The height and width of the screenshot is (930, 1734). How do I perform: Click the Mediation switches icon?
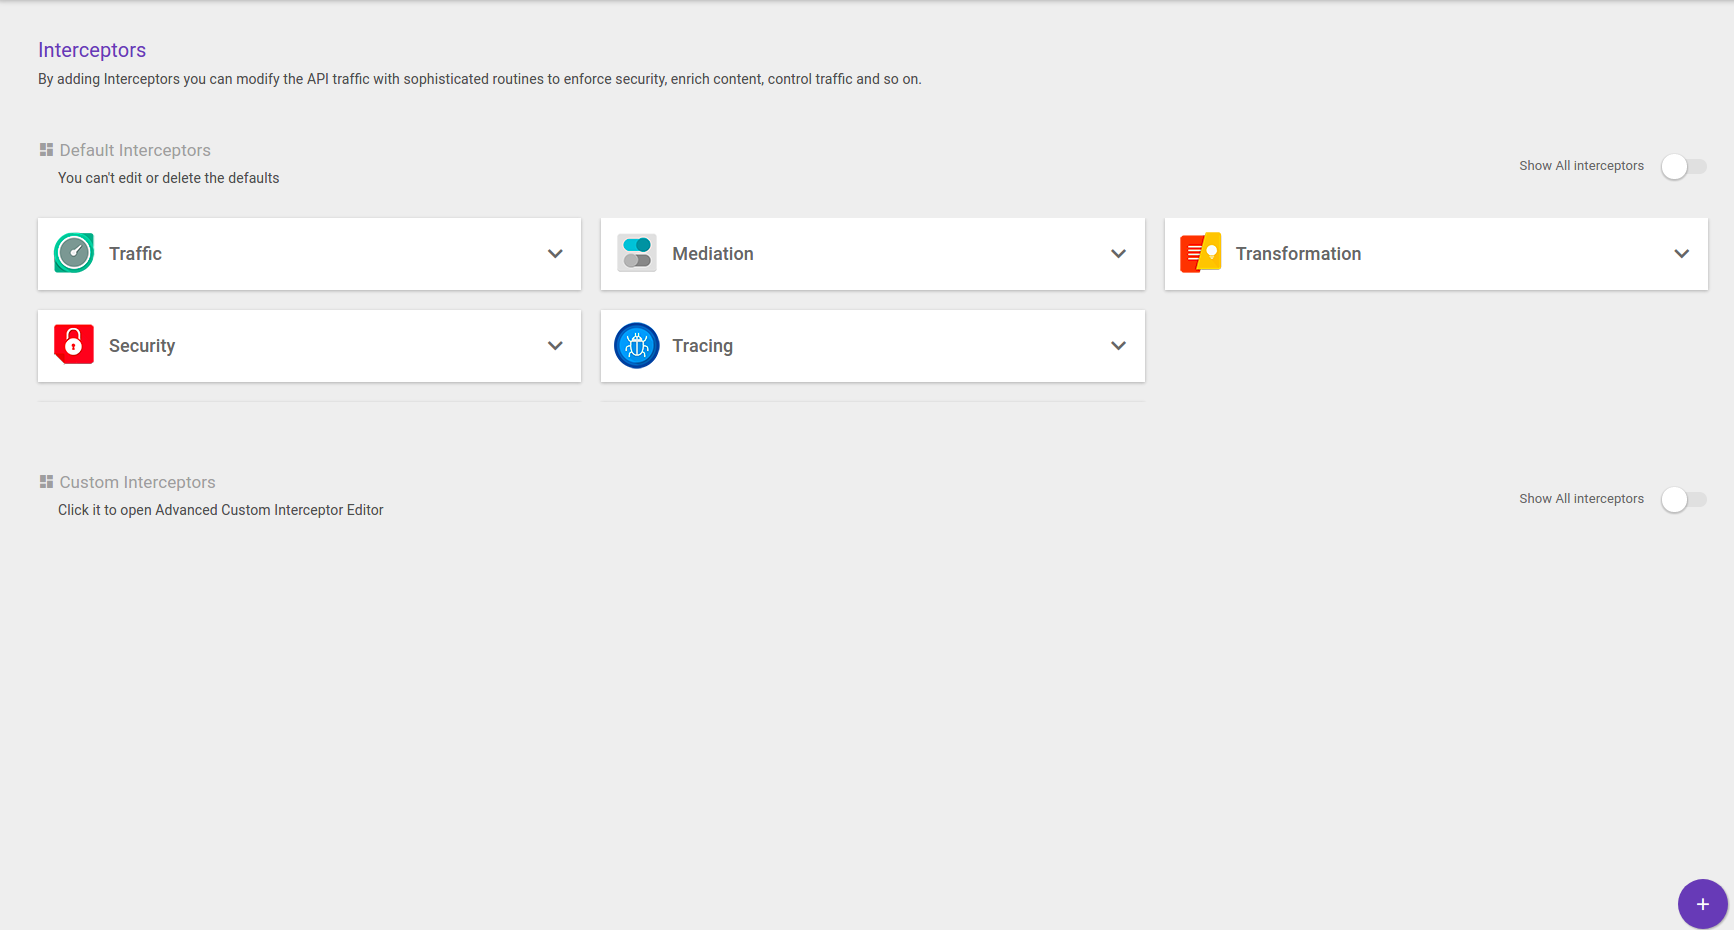coord(637,253)
